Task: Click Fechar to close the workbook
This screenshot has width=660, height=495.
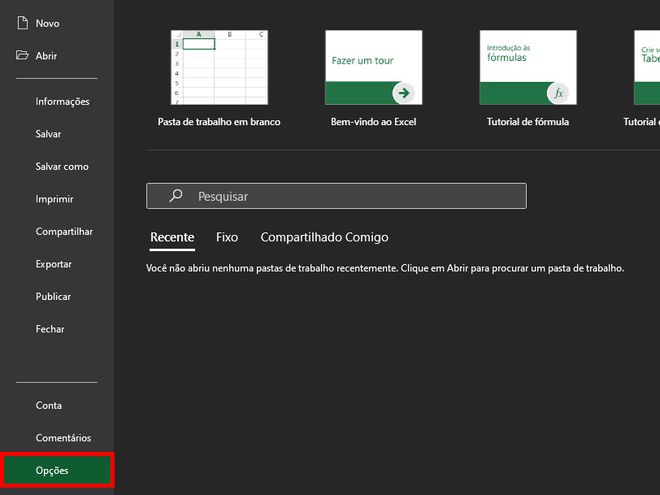Action: [x=50, y=329]
